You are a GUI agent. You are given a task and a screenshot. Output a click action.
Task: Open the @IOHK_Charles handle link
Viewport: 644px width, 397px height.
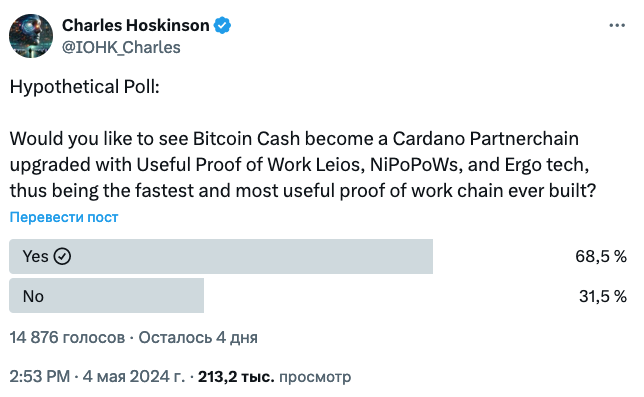pyautogui.click(x=121, y=48)
